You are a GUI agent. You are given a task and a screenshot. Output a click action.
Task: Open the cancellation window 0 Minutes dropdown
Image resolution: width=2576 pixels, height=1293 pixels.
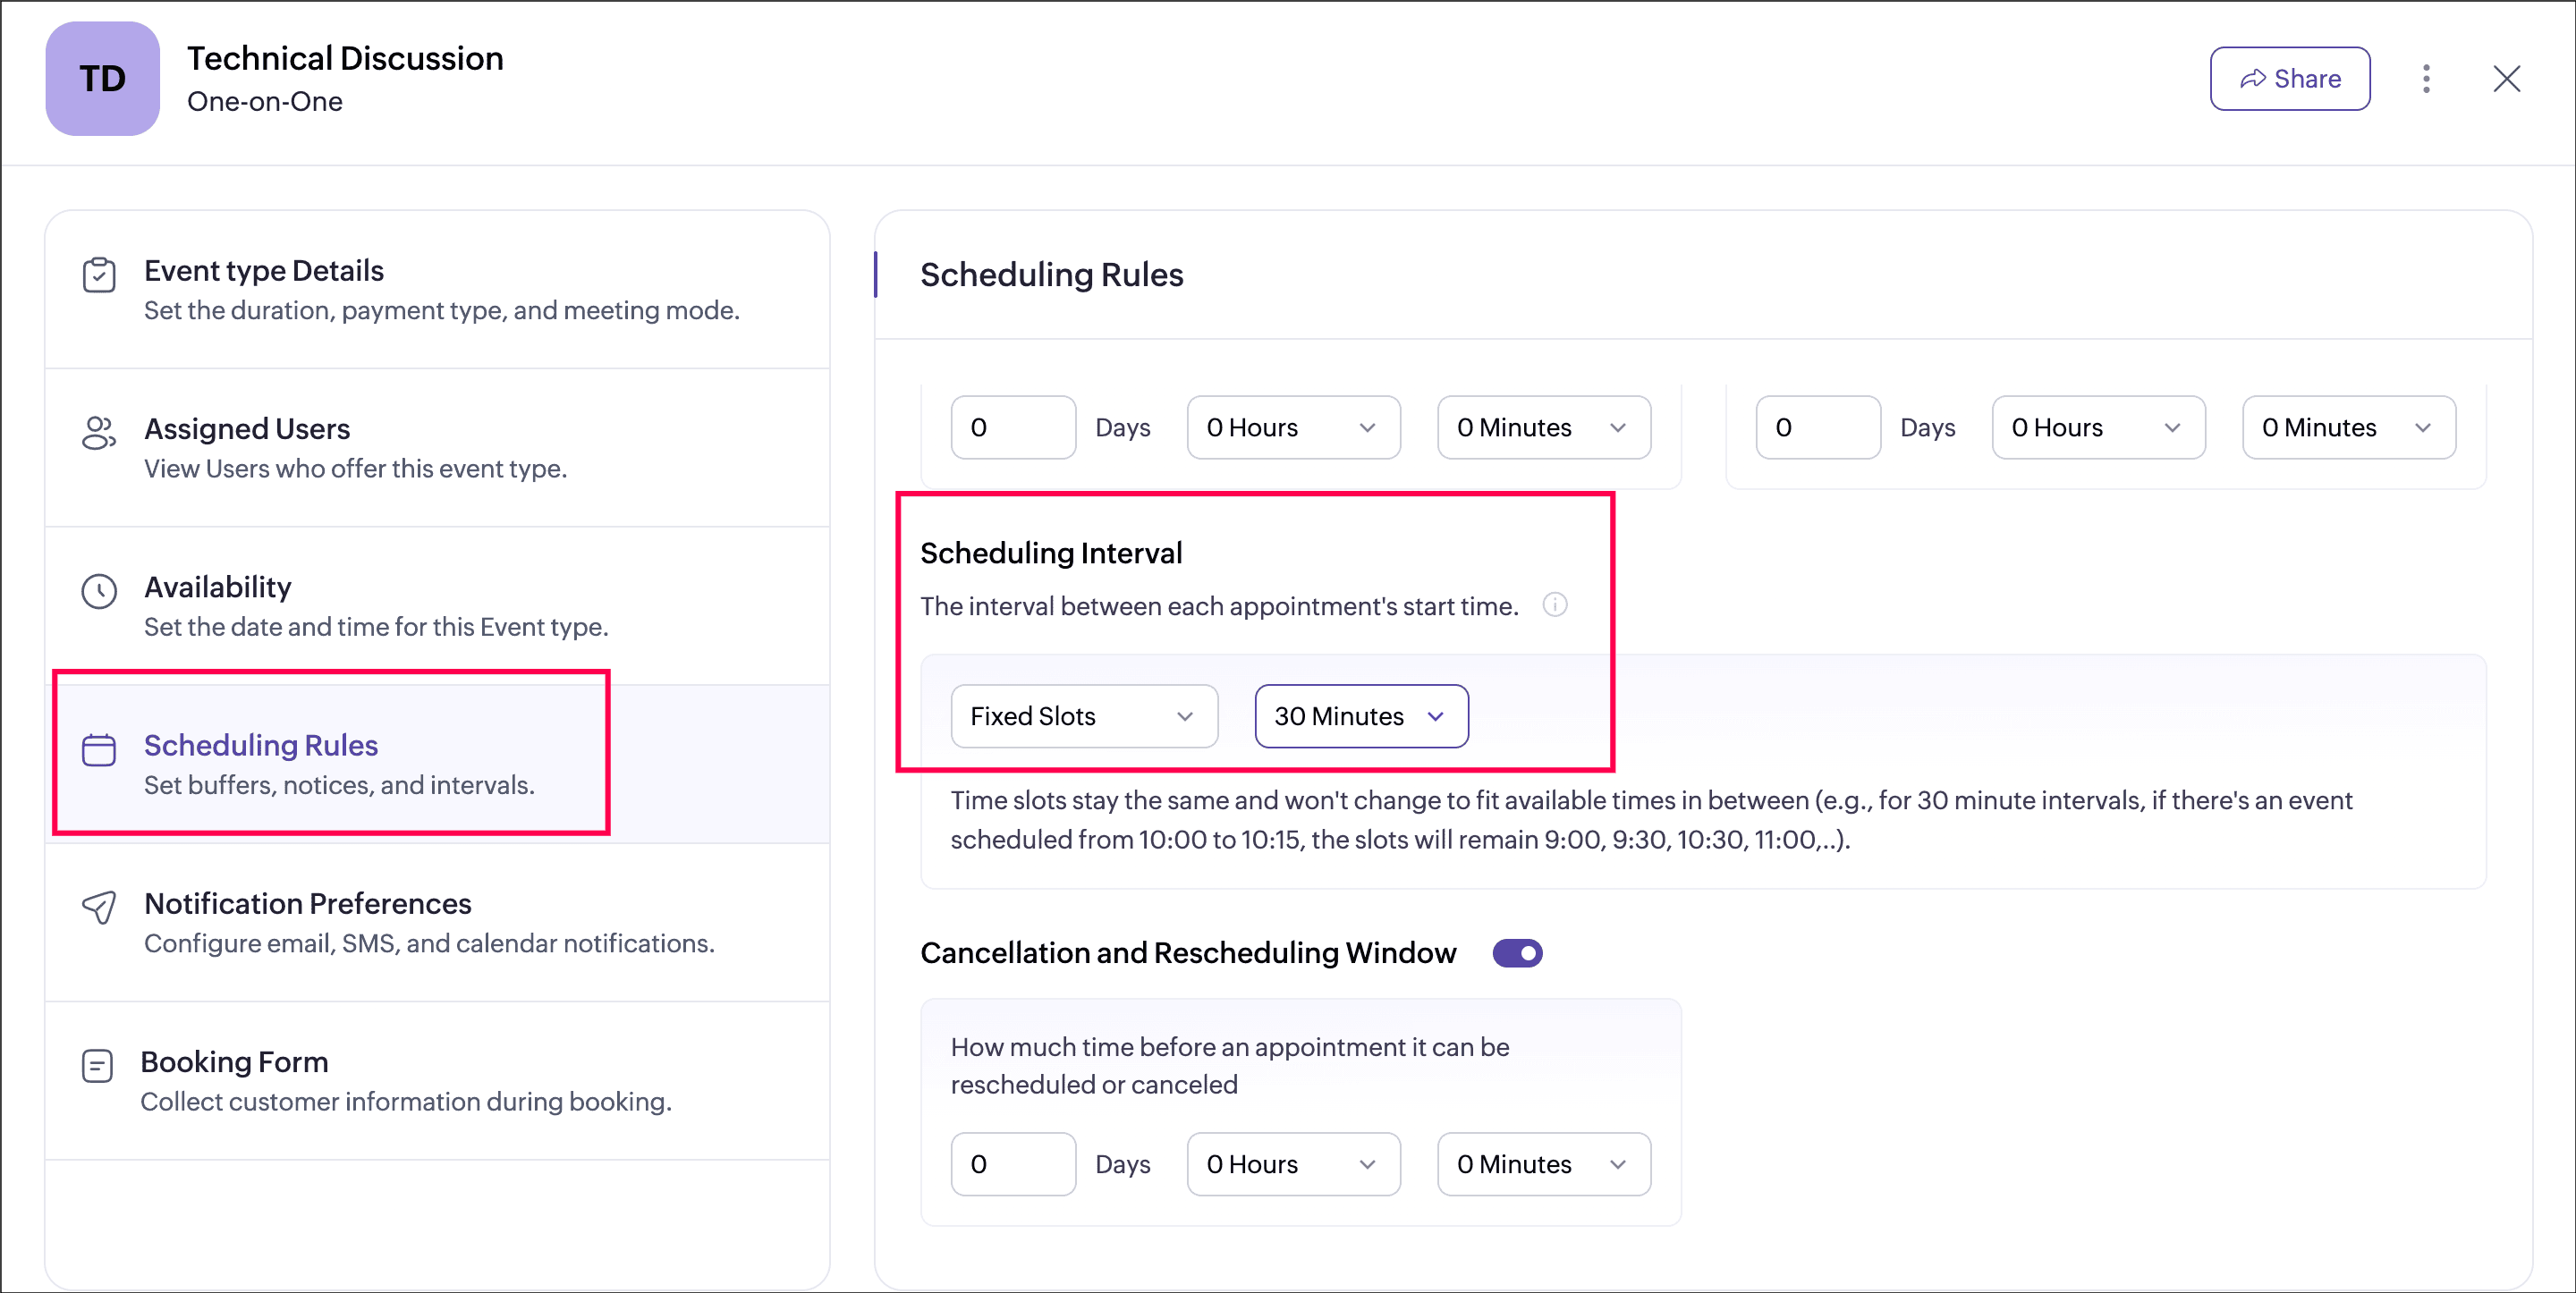1543,1164
